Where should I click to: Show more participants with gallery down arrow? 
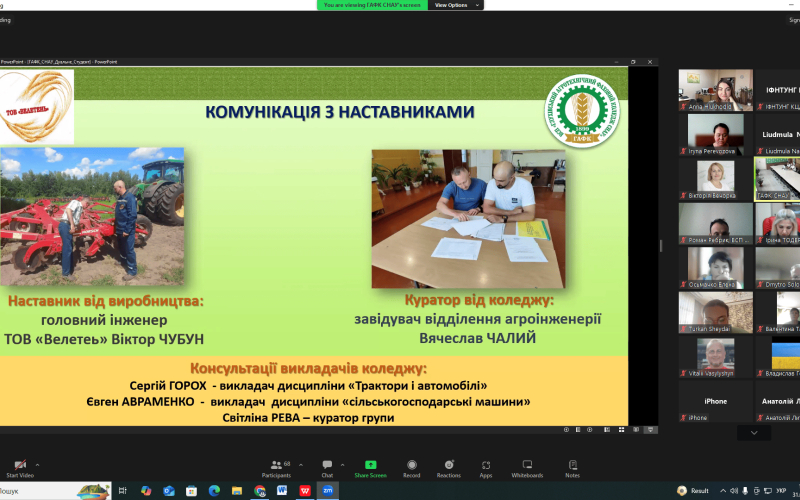click(754, 433)
